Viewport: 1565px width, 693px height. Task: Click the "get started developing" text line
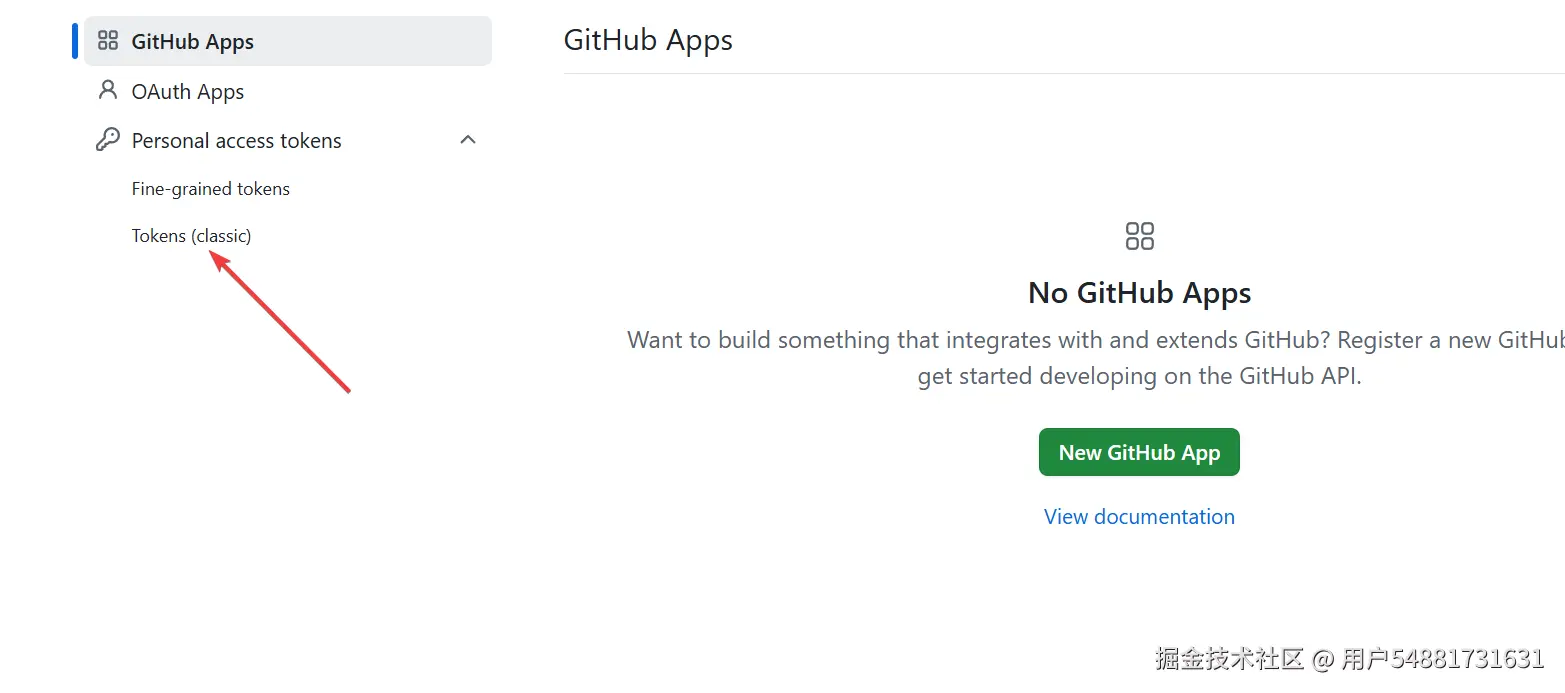1139,376
